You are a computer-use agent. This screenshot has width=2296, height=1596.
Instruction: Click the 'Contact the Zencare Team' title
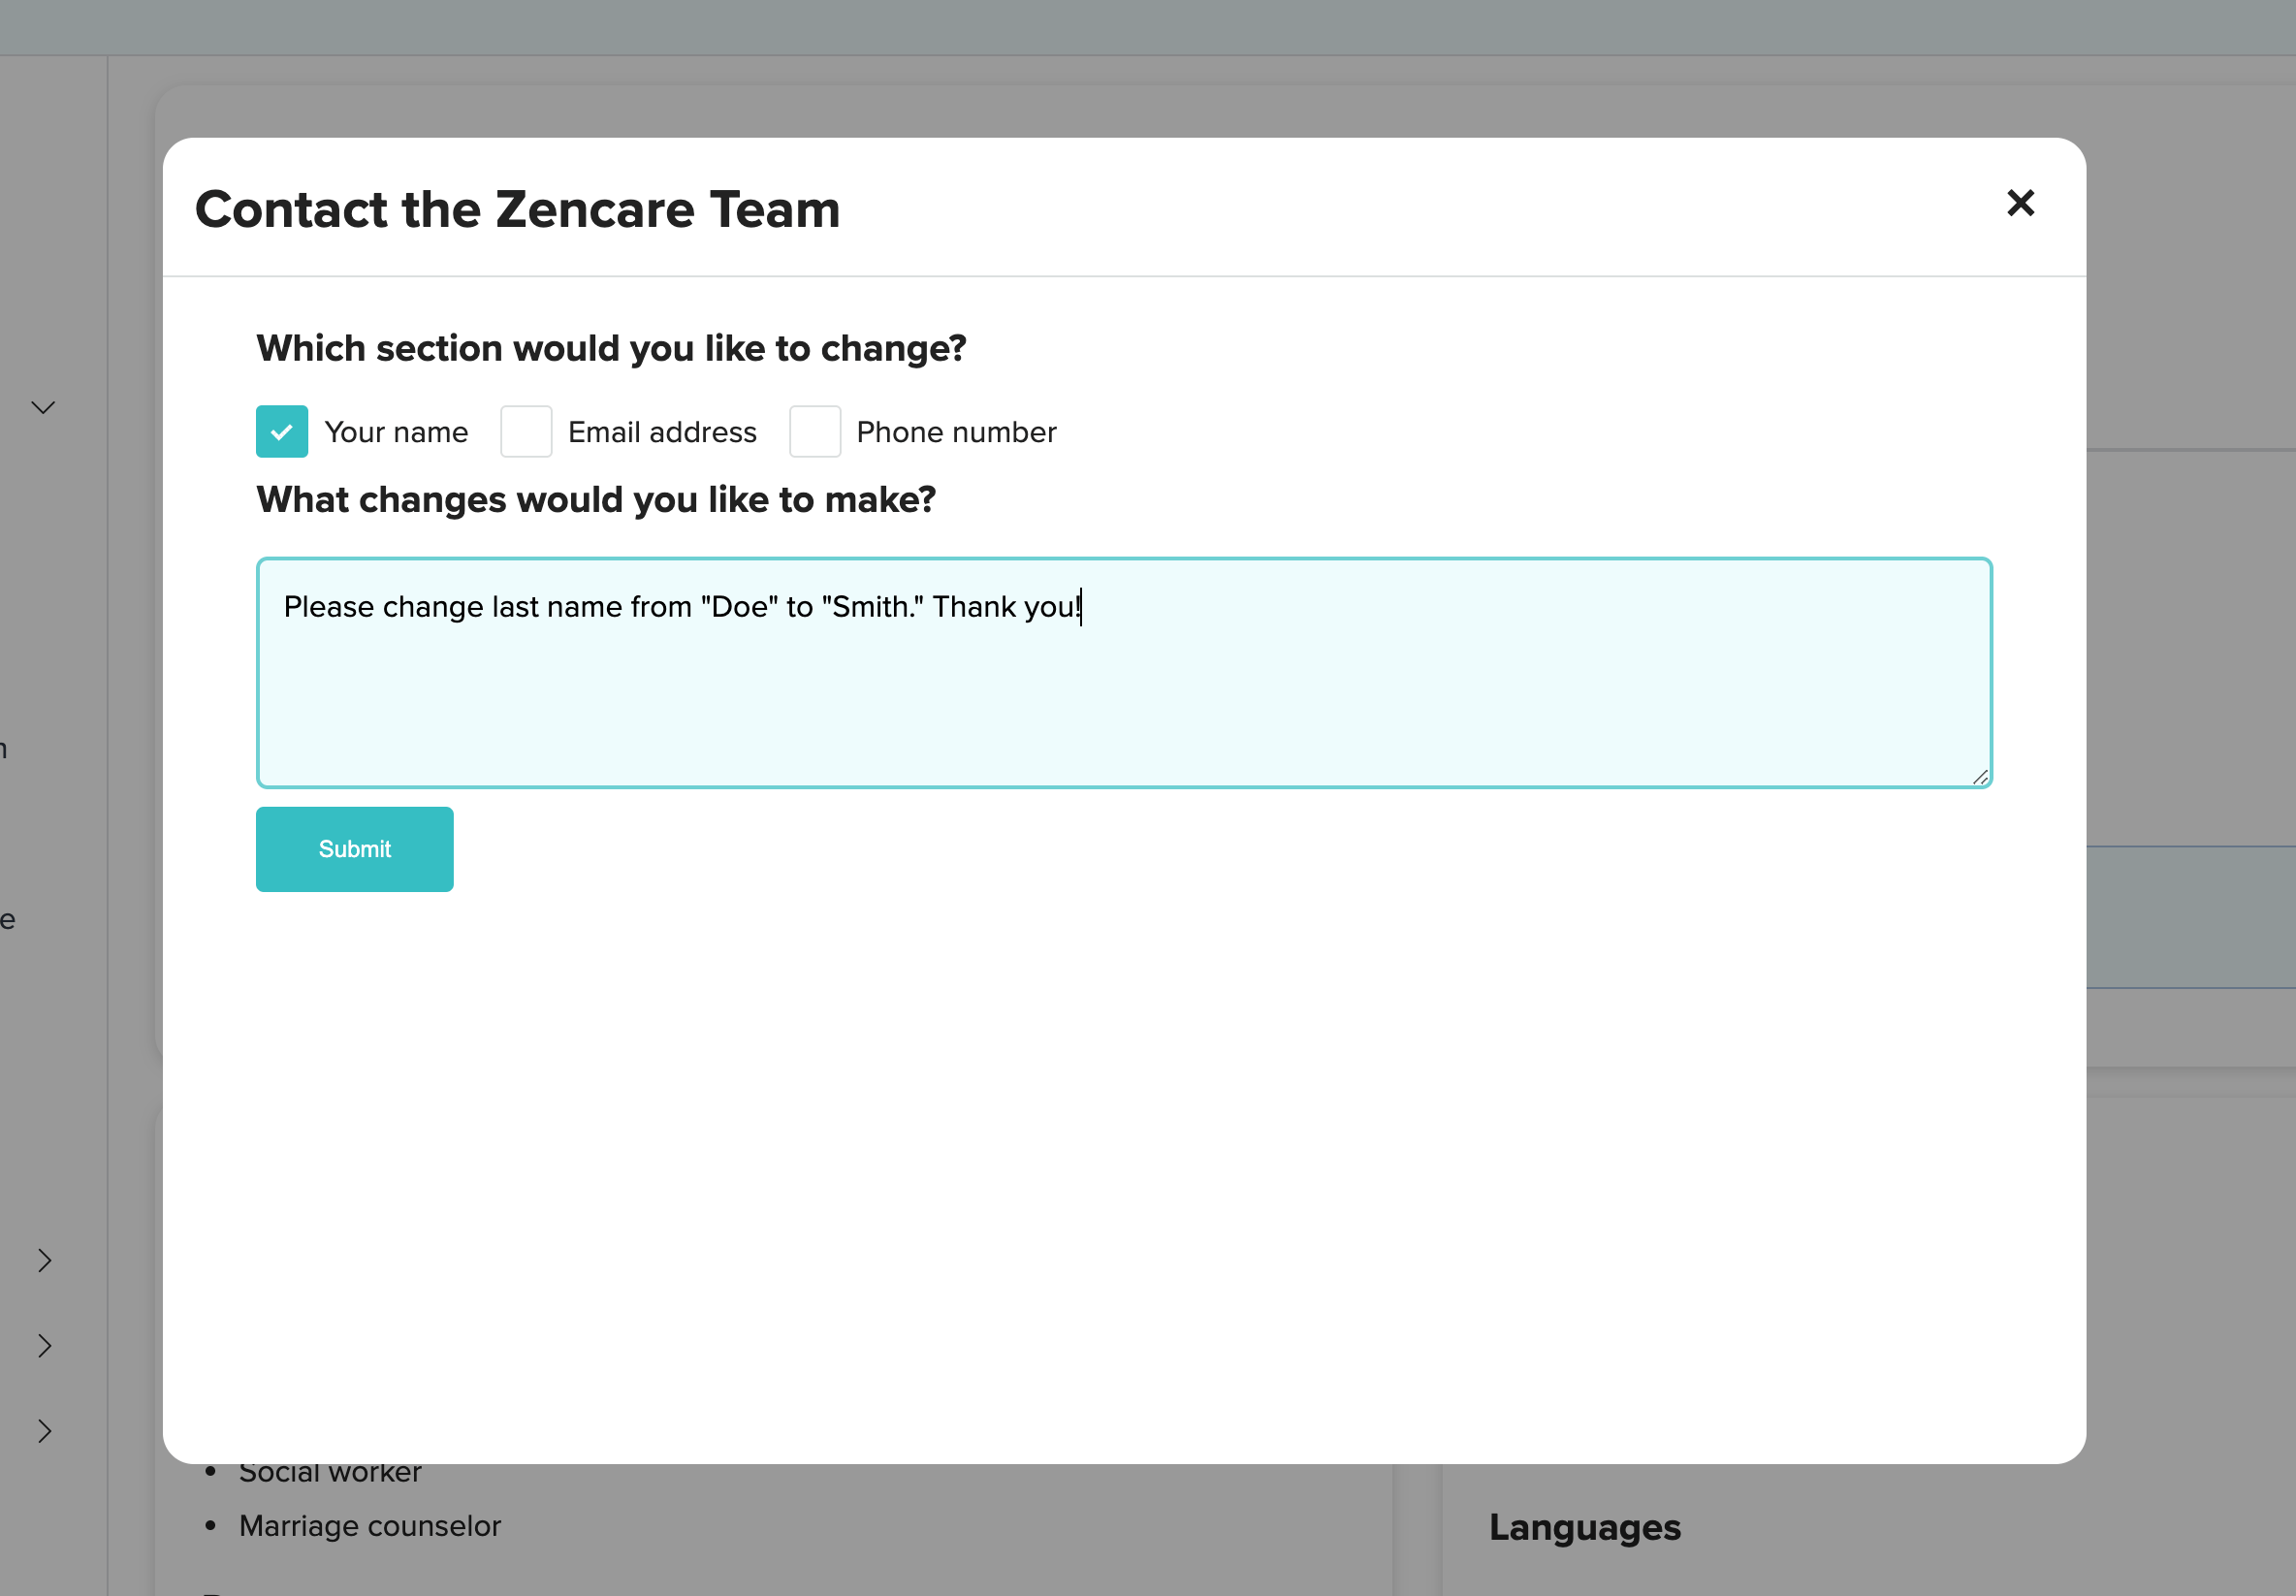coord(517,209)
